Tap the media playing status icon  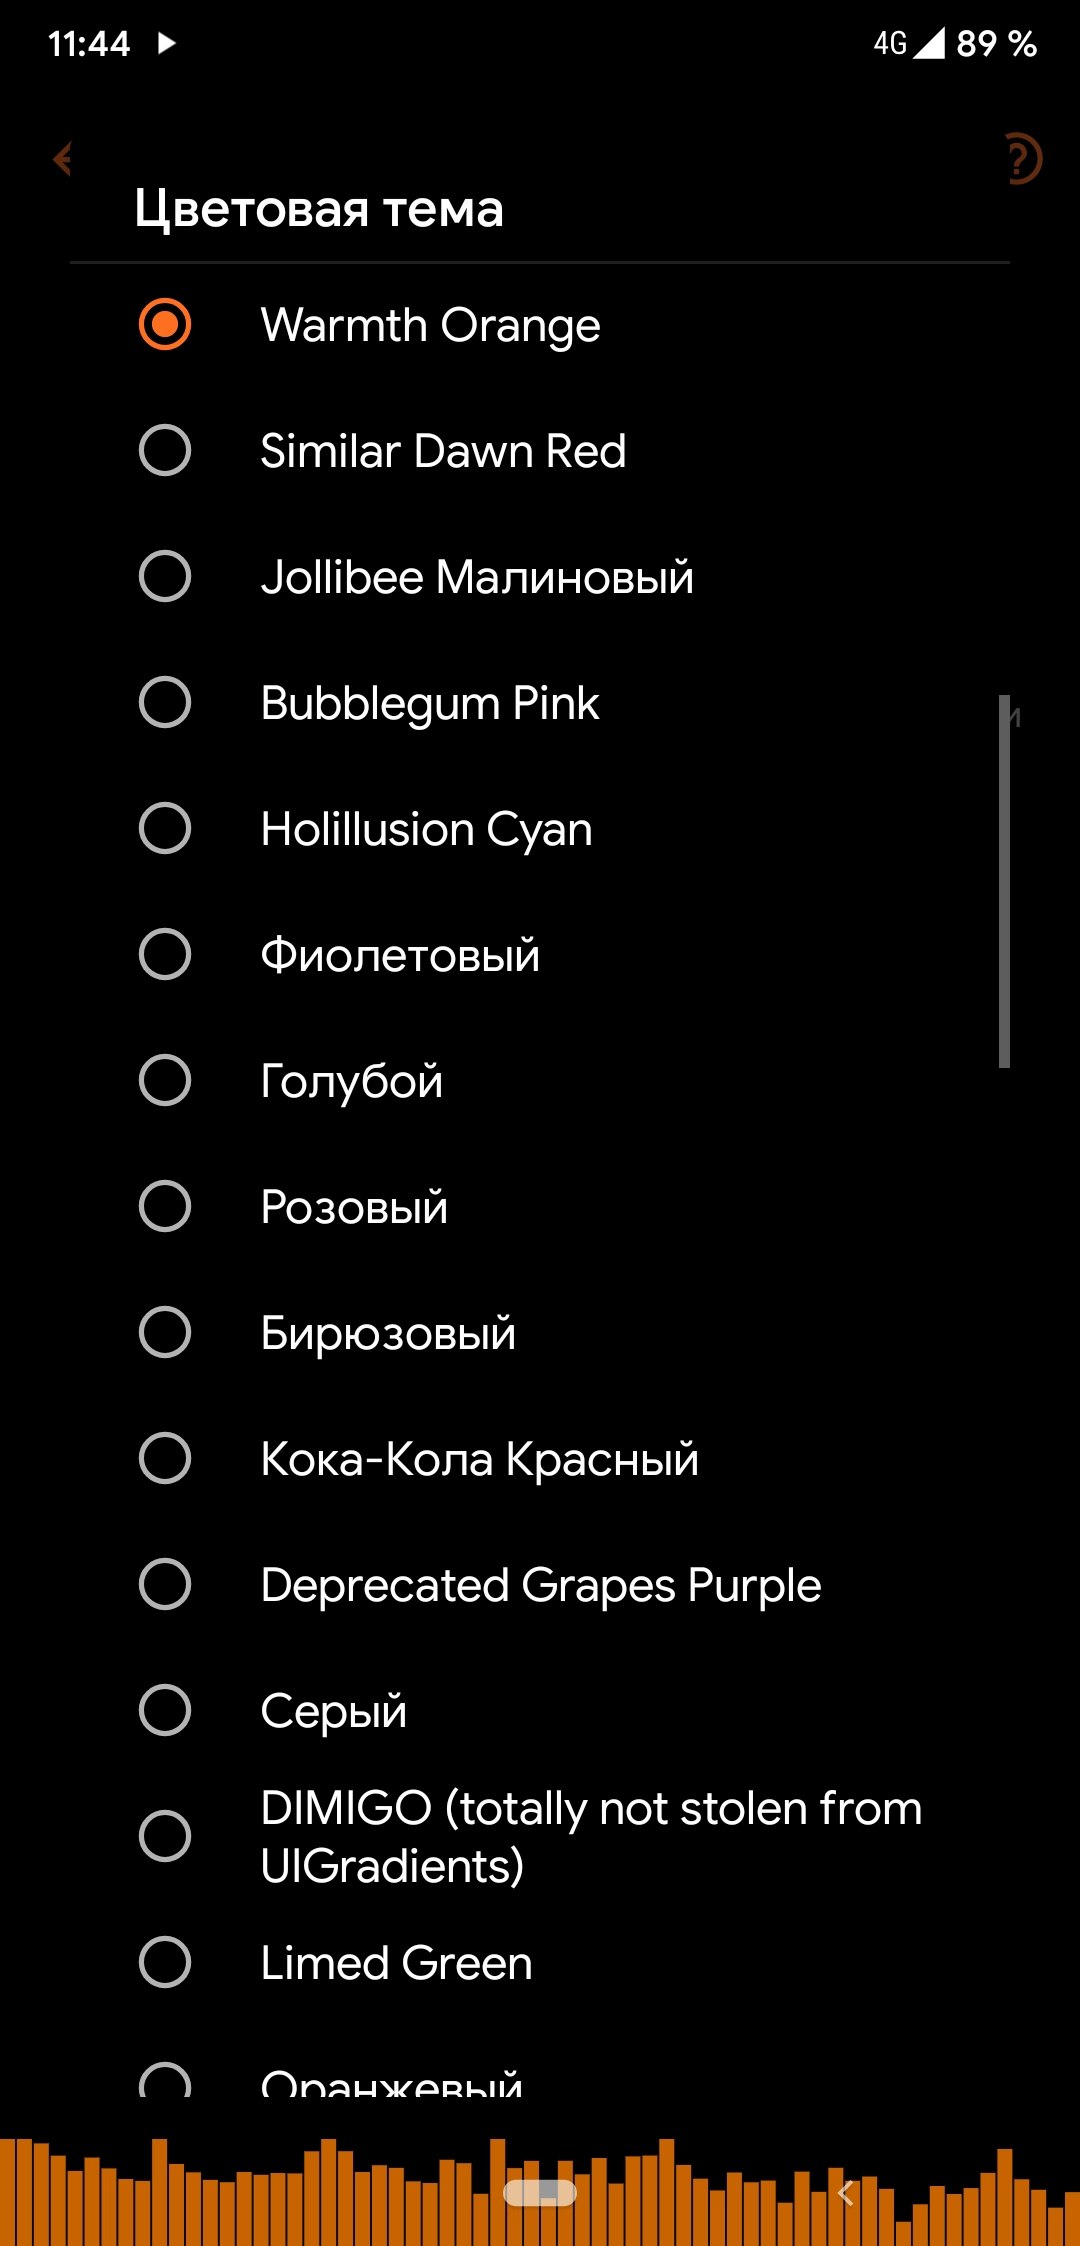pos(167,43)
